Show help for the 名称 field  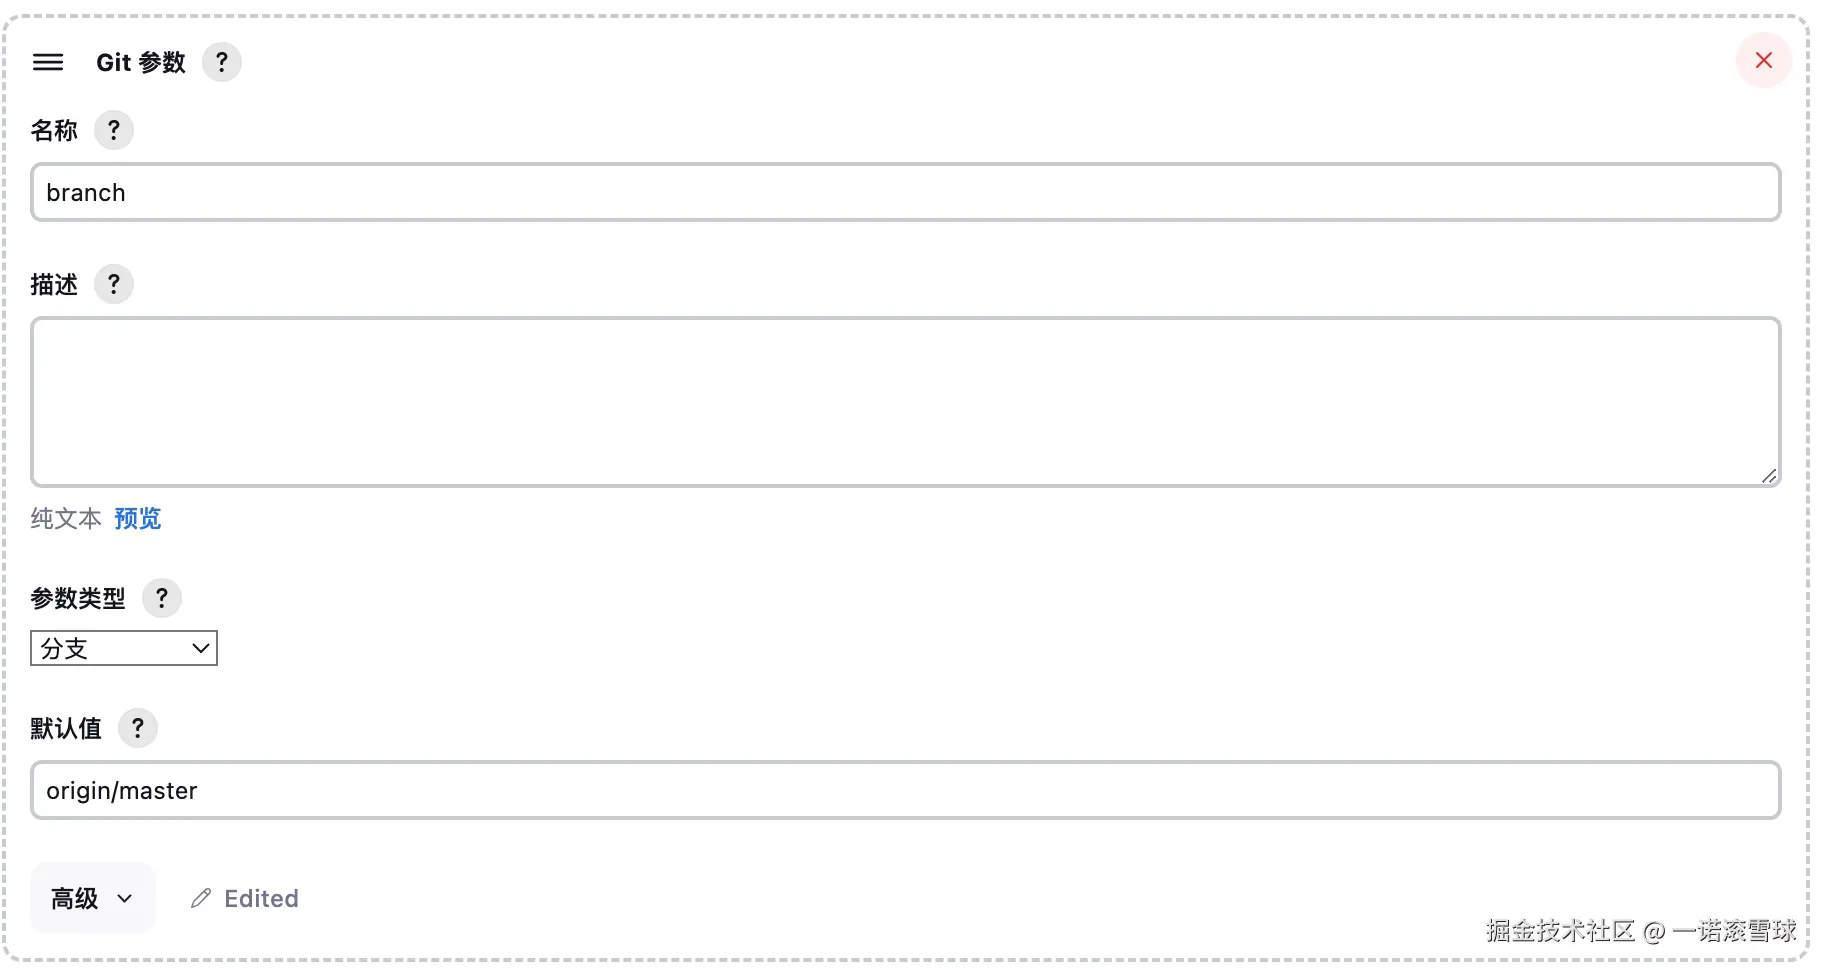[x=114, y=130]
